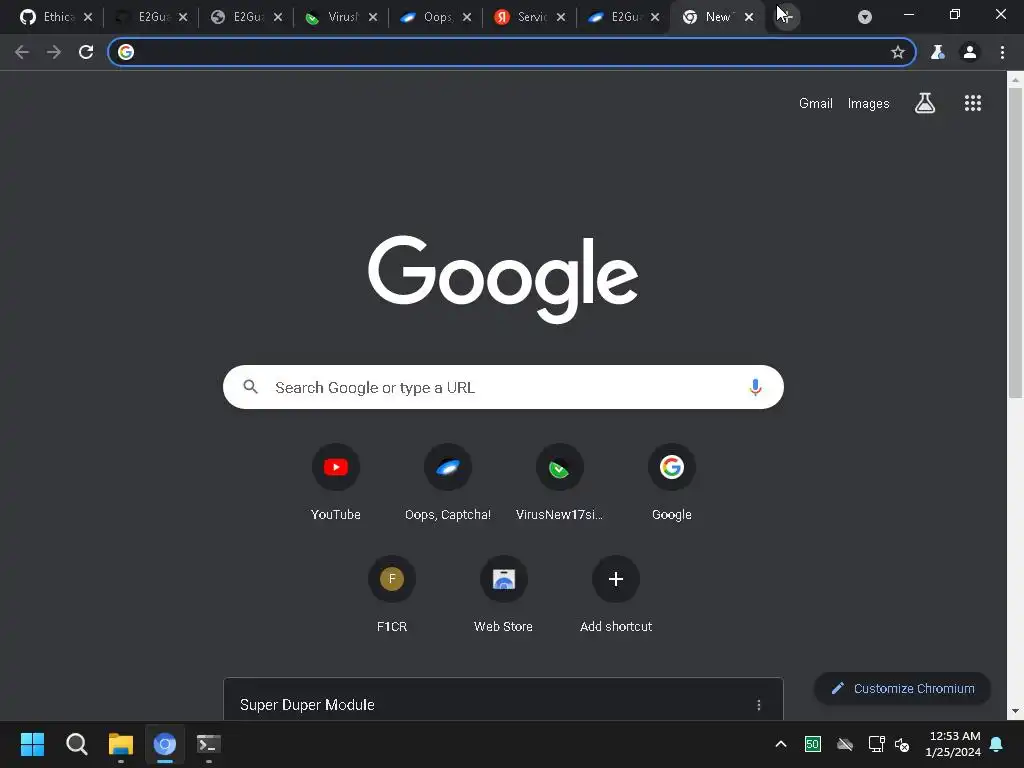Open Search Labs flask icon on page

coord(924,103)
